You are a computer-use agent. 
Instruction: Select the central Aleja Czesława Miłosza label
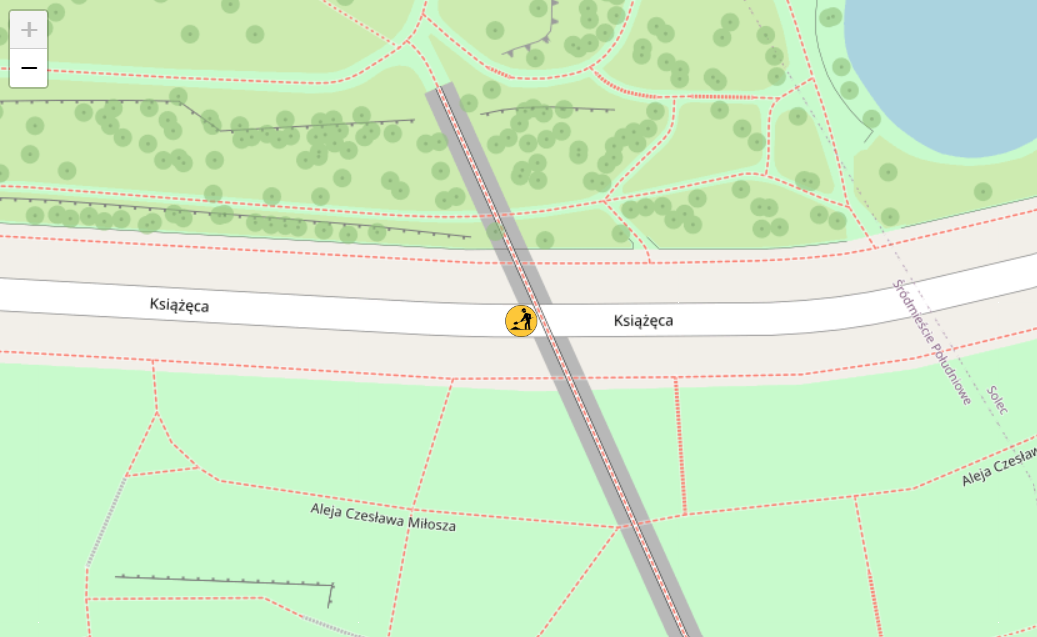(x=383, y=517)
